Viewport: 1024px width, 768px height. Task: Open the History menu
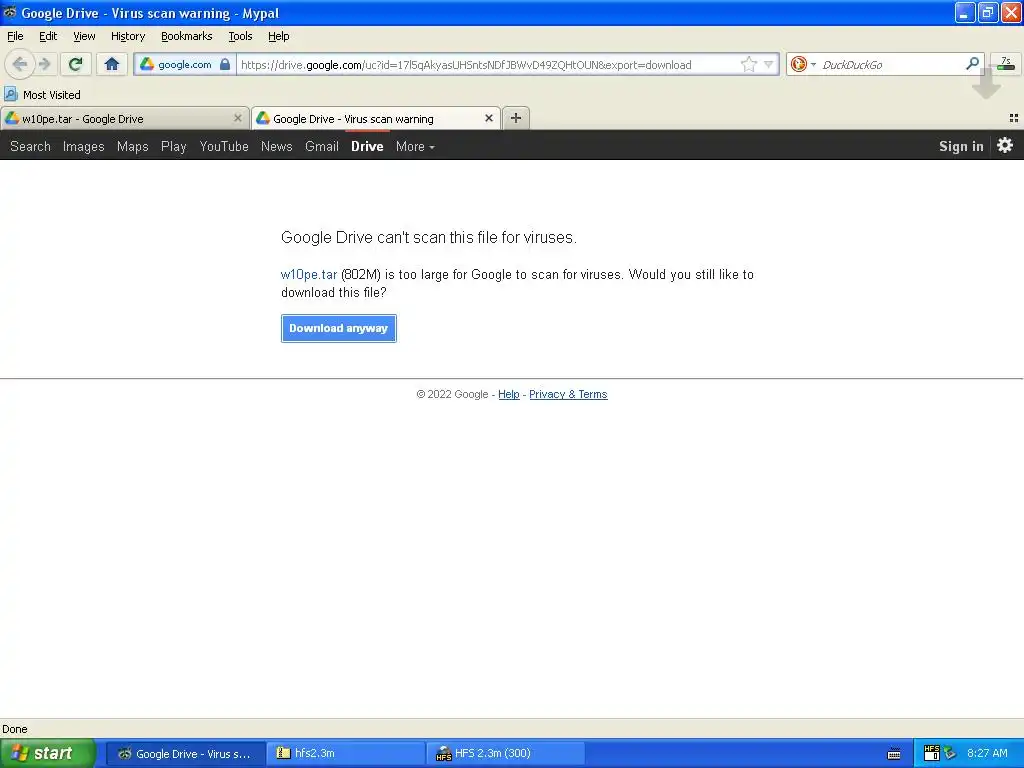(x=128, y=36)
